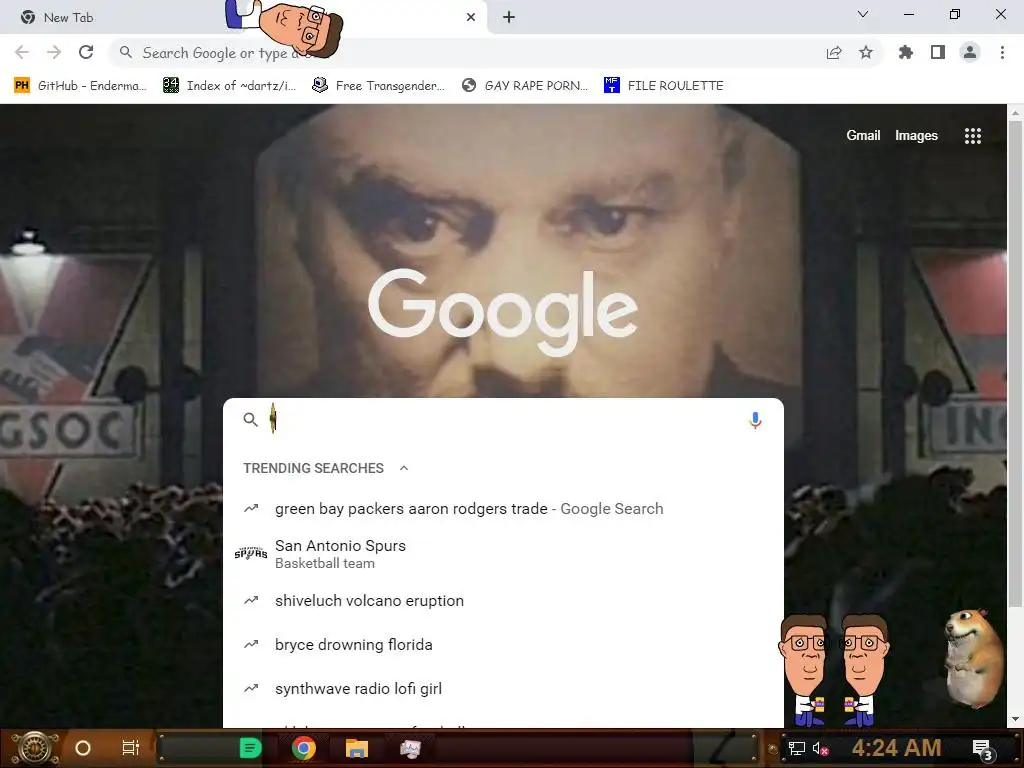
Task: Open the profile avatar menu
Action: coord(970,52)
